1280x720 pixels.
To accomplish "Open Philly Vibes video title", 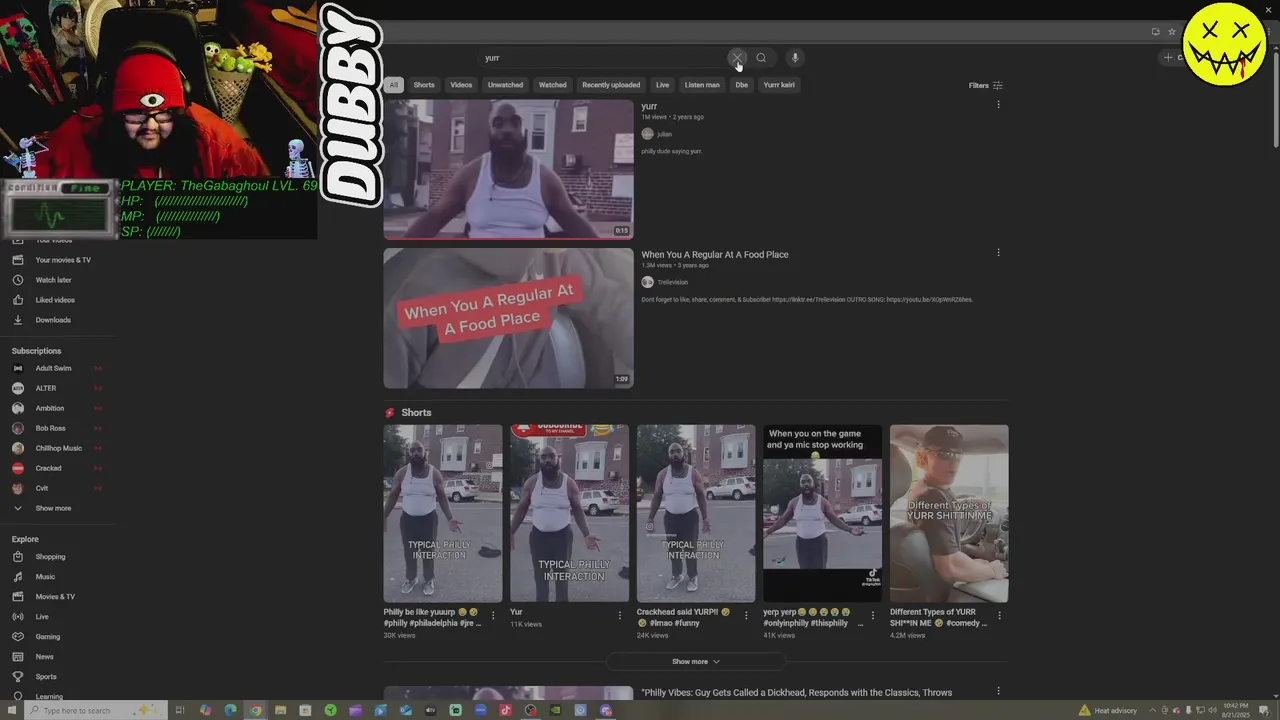I will tap(797, 692).
